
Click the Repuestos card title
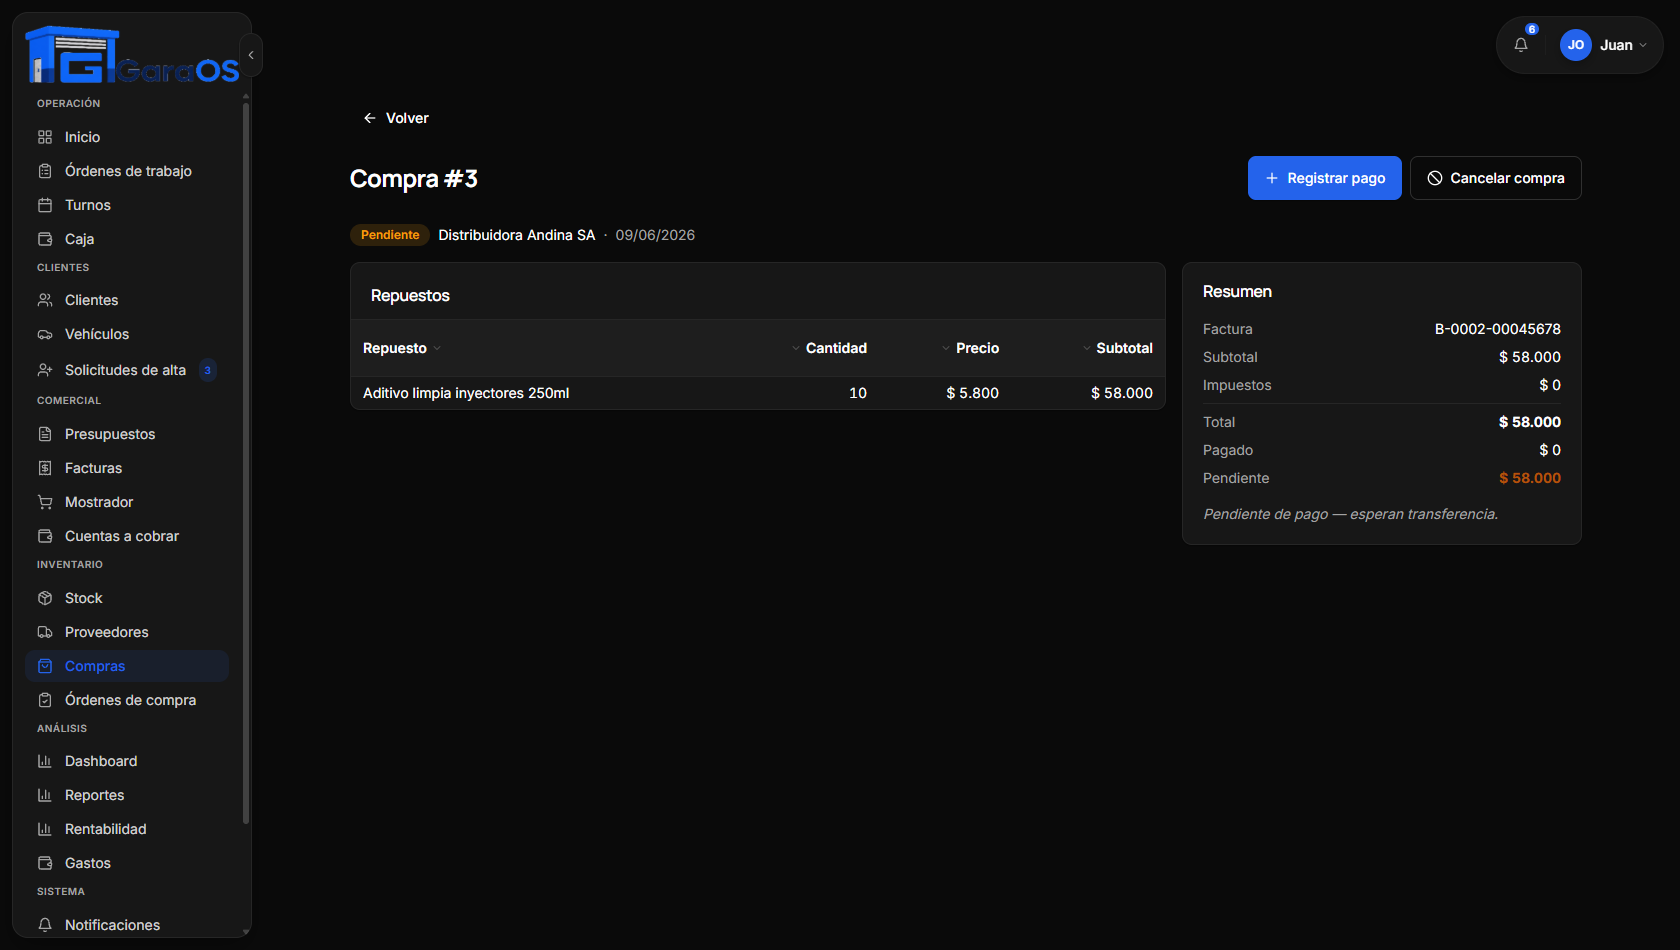(x=410, y=296)
